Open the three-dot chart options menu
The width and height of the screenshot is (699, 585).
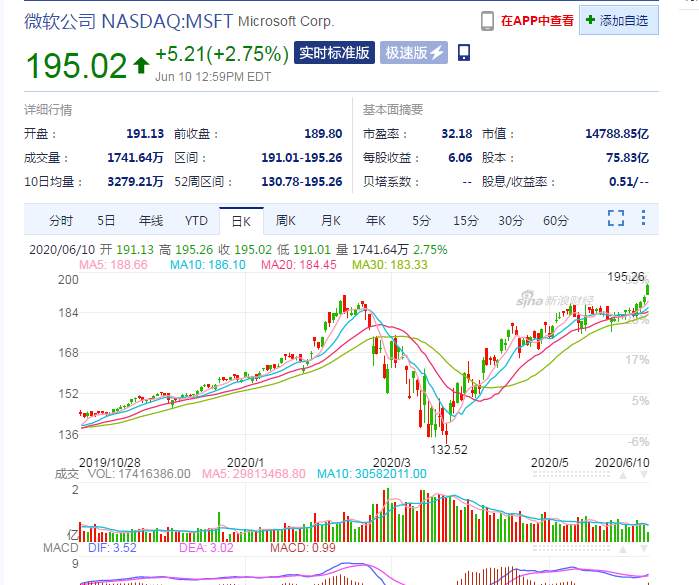[643, 218]
